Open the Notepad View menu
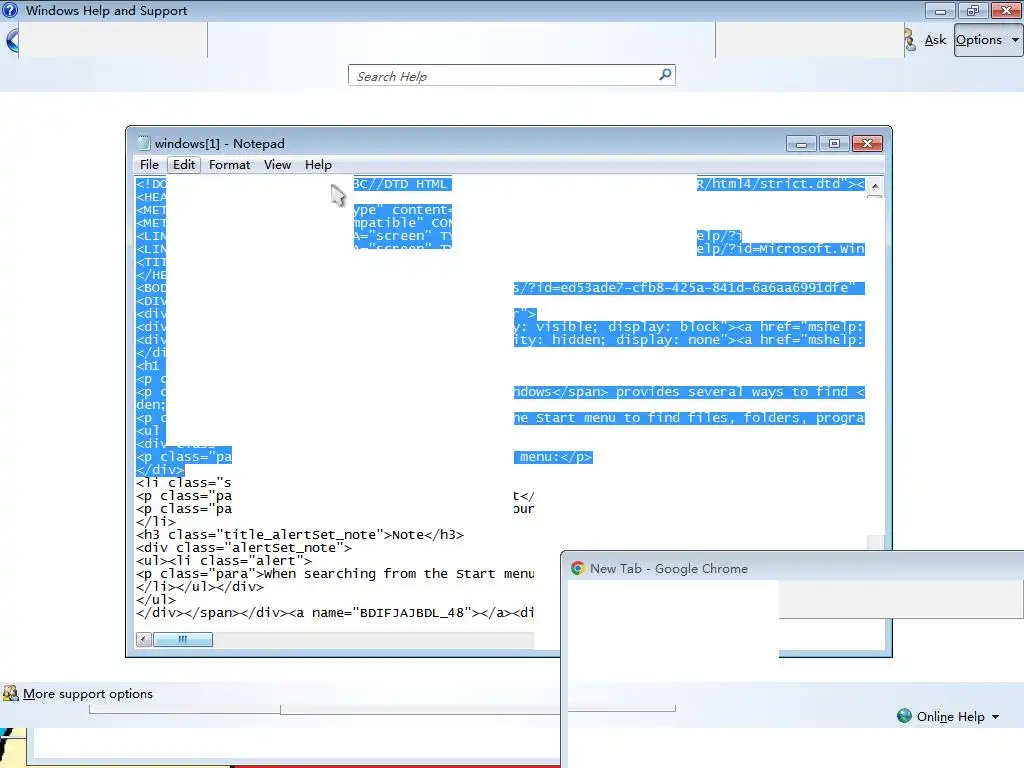 [278, 165]
